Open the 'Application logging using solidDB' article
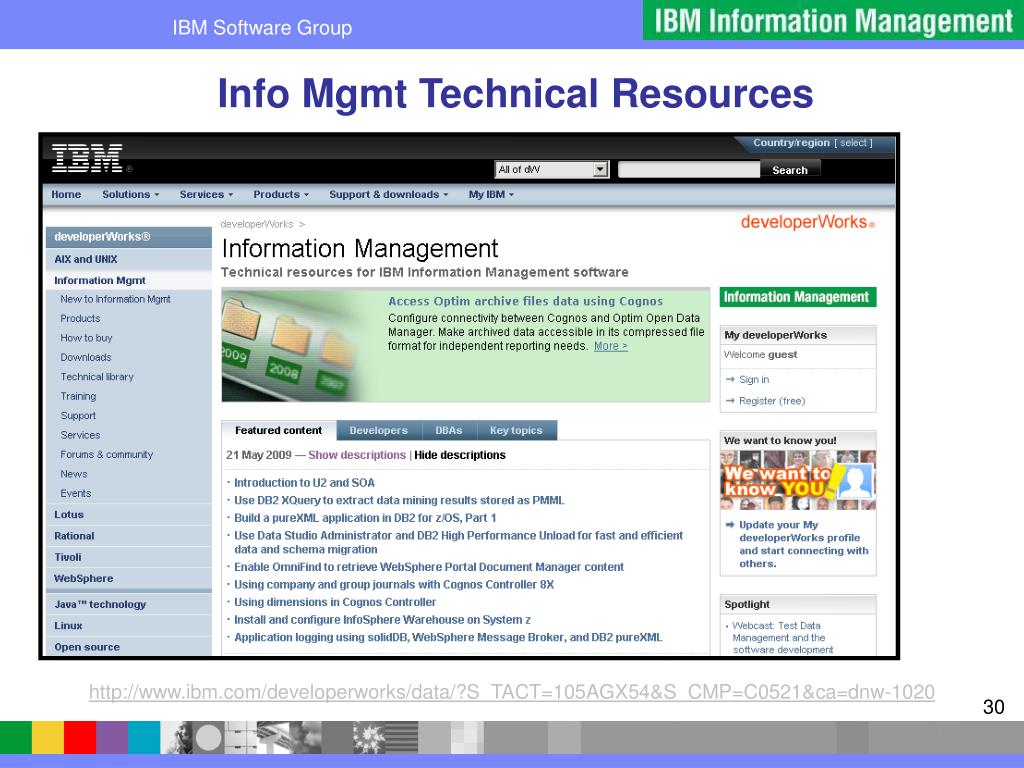This screenshot has height=768, width=1024. 448,638
